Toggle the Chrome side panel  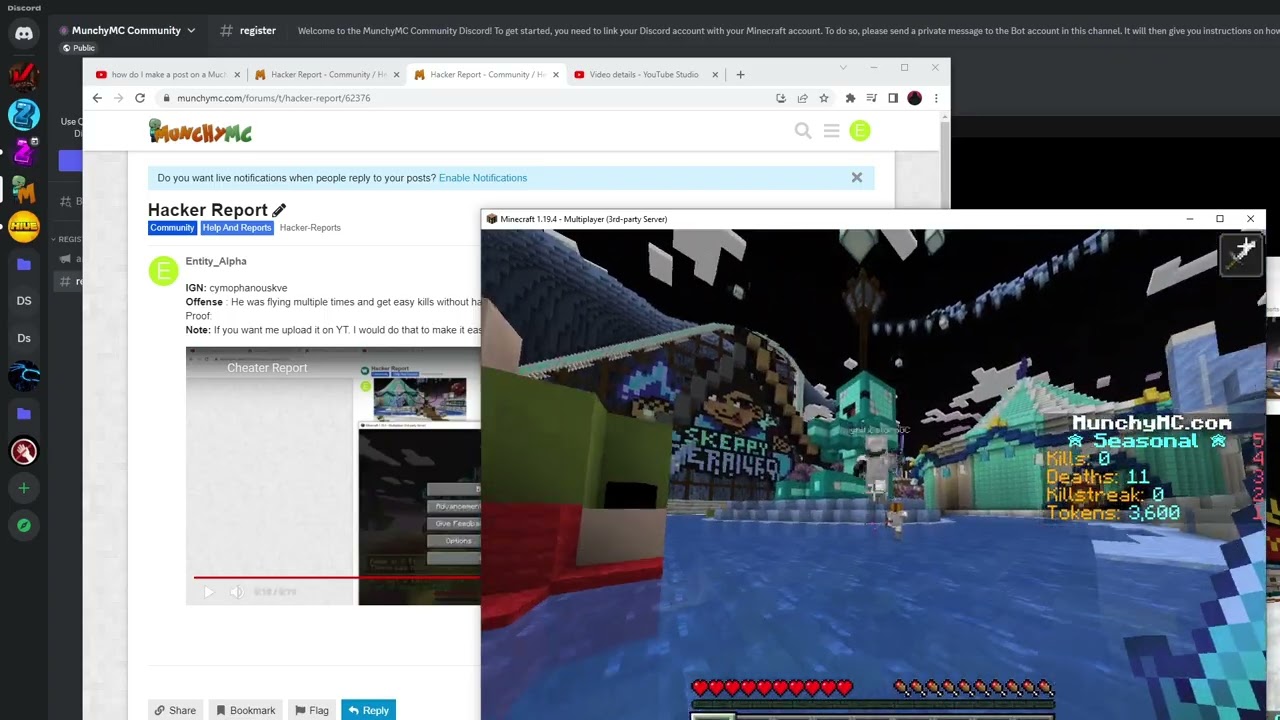point(893,98)
